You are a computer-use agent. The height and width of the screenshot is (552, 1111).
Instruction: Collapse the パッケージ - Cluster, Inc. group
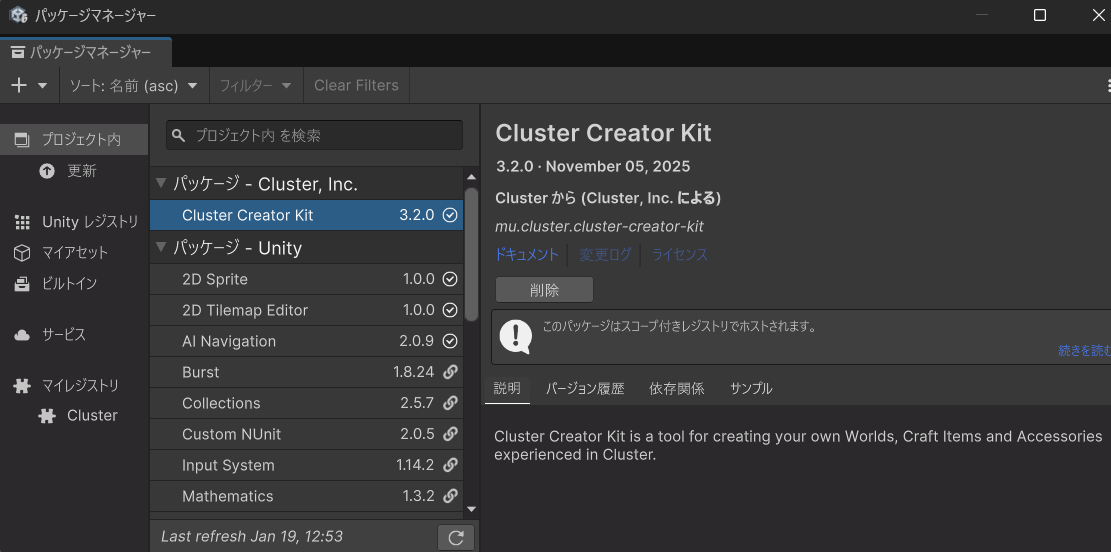pyautogui.click(x=160, y=184)
